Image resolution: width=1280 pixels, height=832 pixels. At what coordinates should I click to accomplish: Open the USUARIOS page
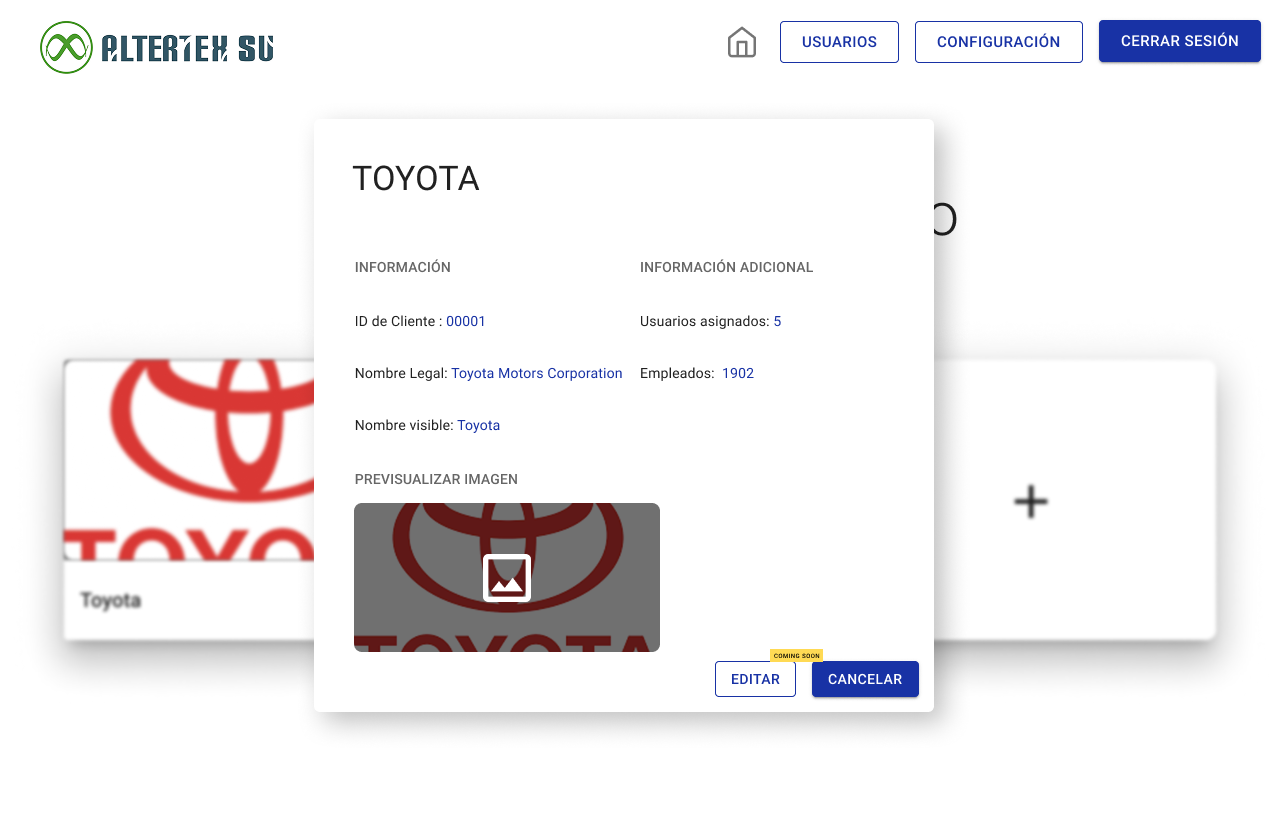(x=839, y=42)
